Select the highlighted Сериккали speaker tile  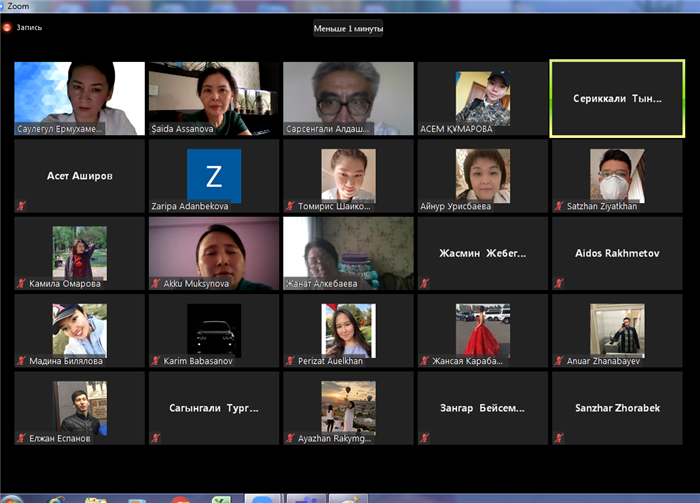click(616, 99)
